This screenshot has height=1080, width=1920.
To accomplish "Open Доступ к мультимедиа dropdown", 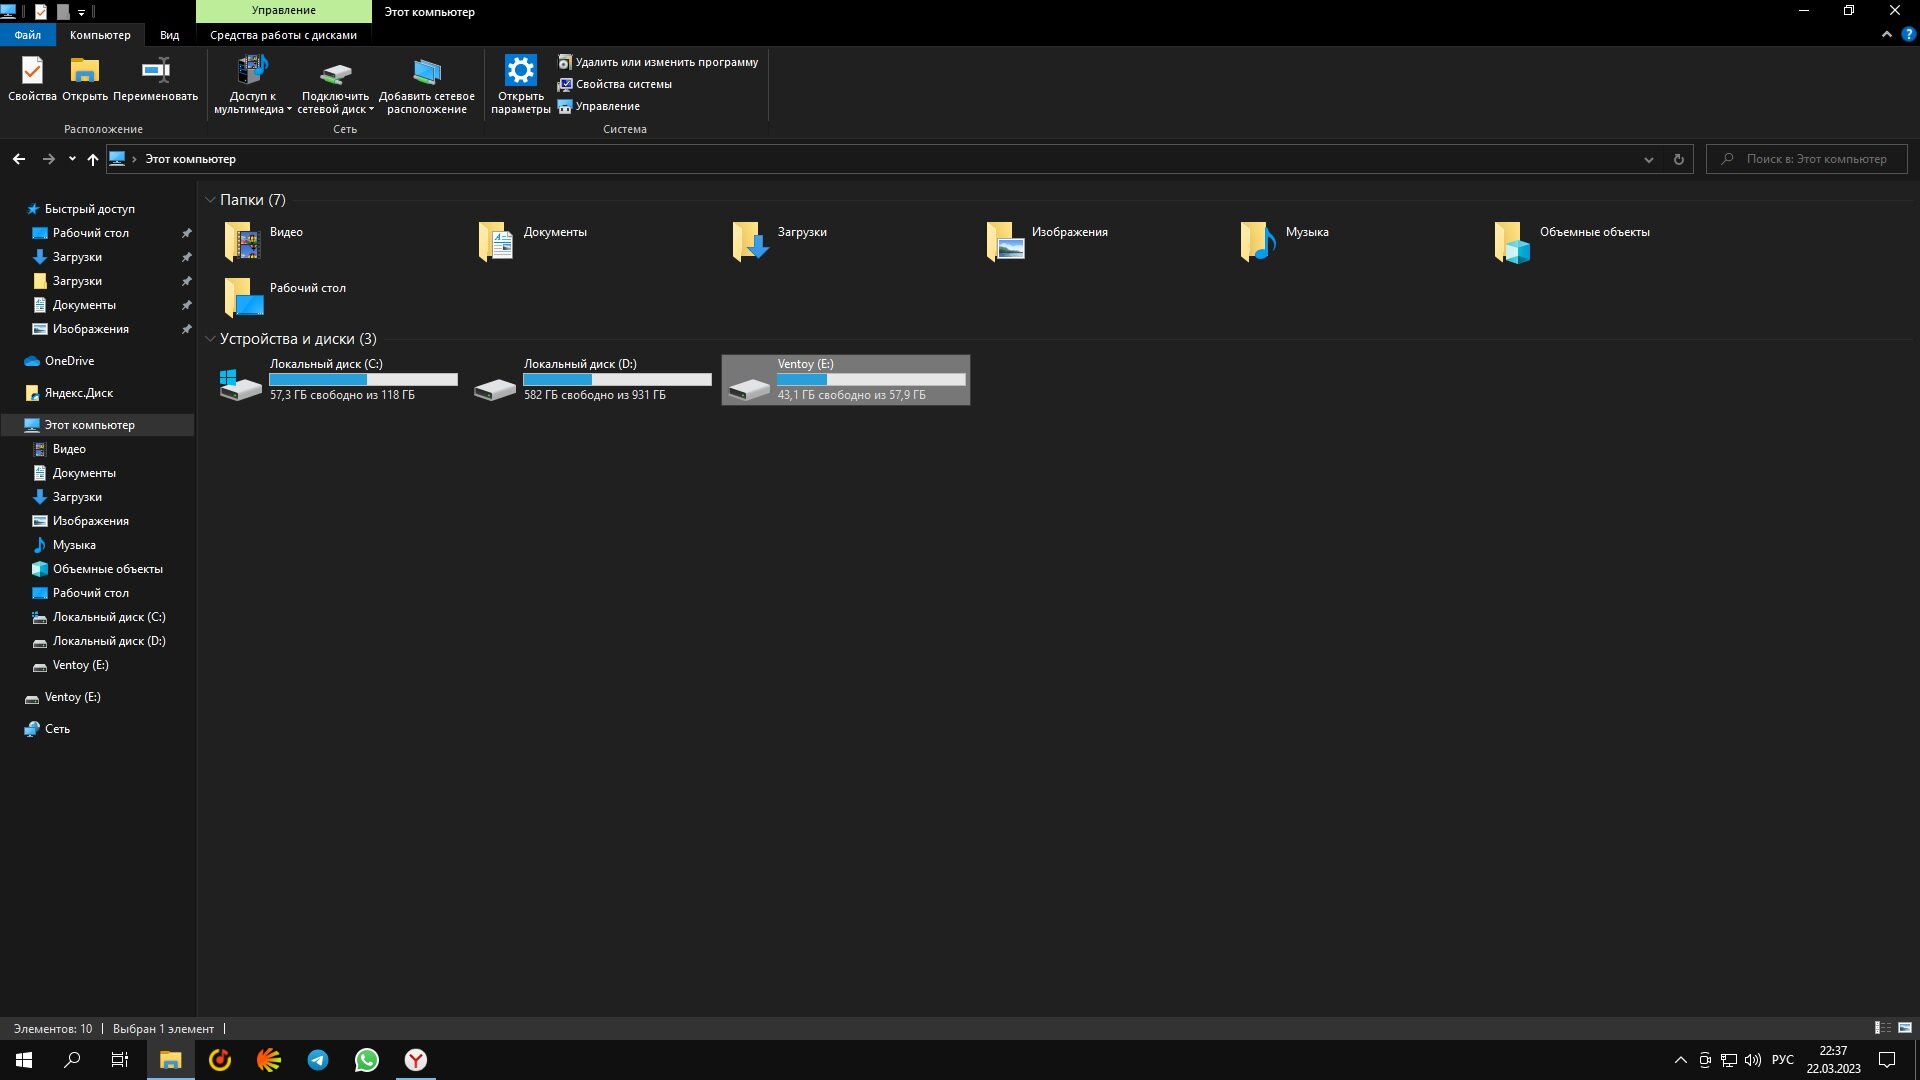I will [x=252, y=85].
